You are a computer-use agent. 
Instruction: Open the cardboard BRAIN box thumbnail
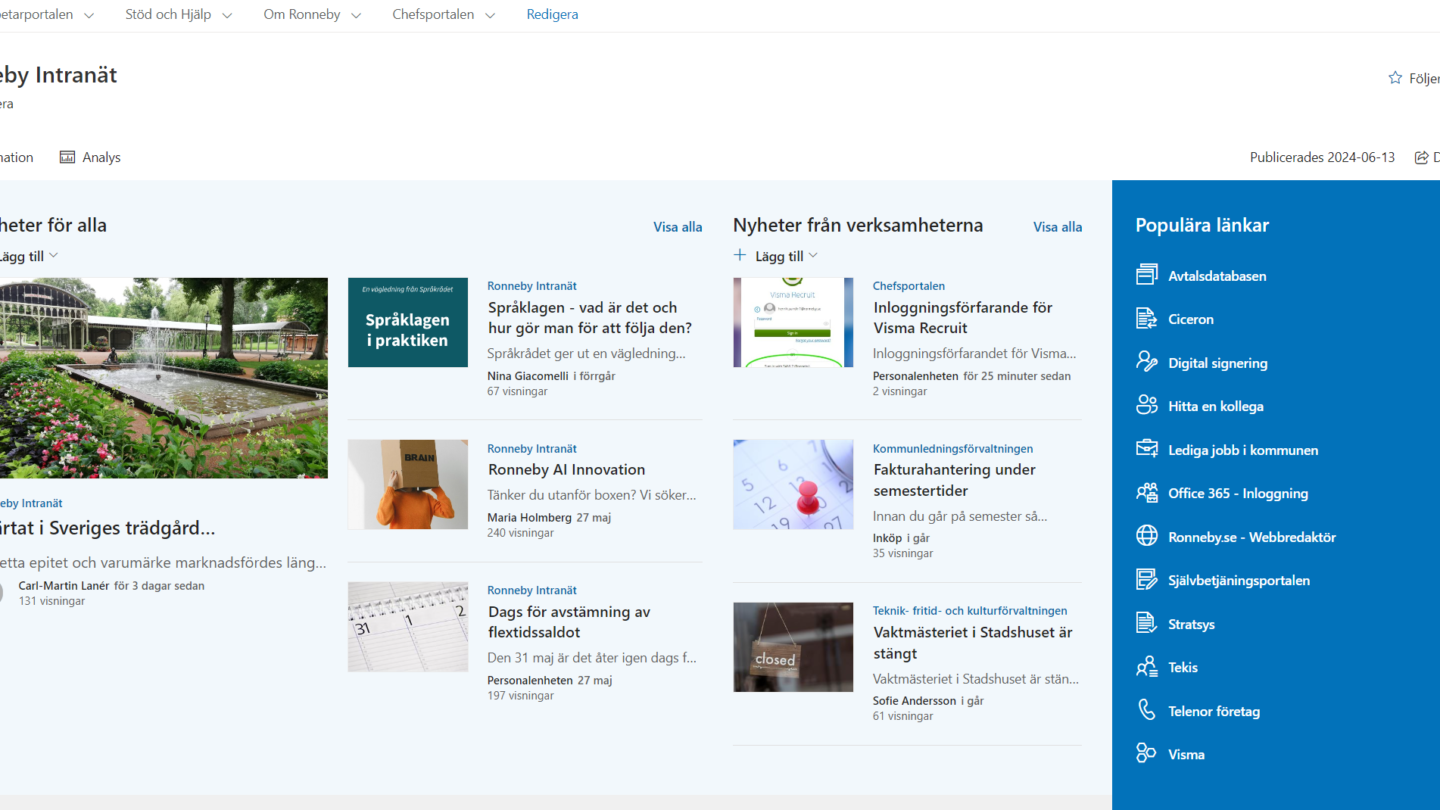pos(408,484)
